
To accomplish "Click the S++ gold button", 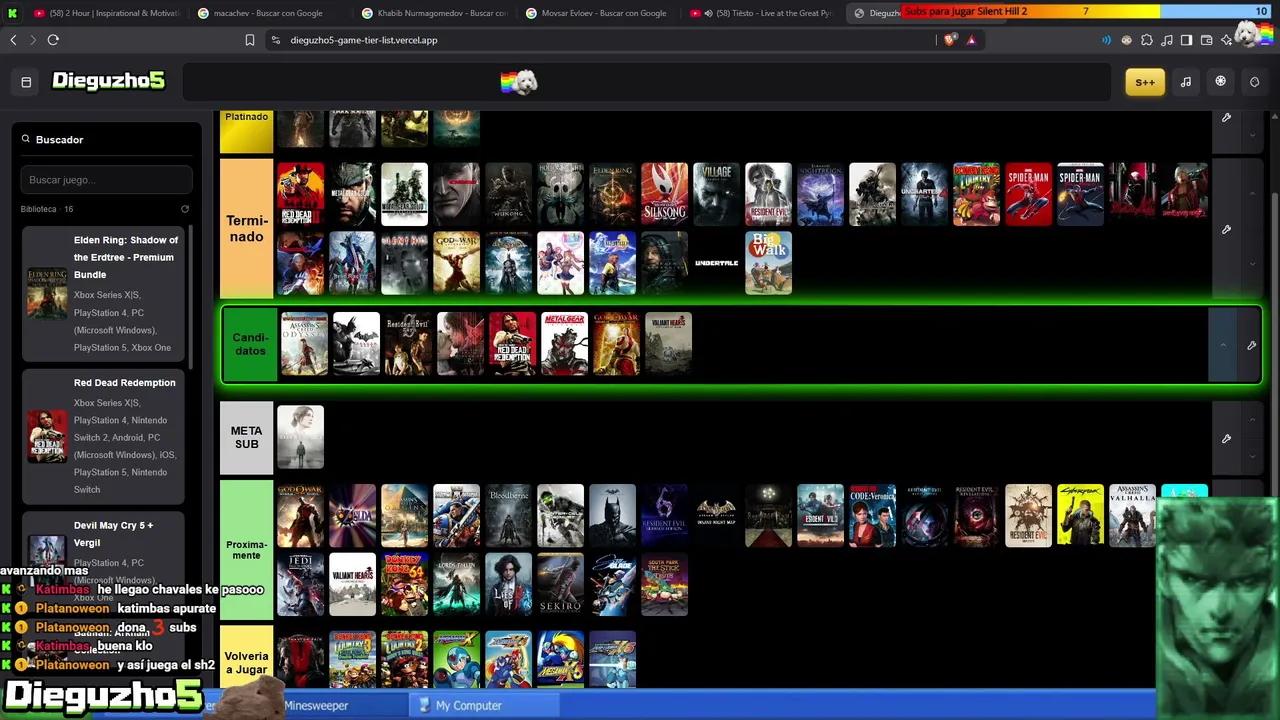I will 1145,82.
